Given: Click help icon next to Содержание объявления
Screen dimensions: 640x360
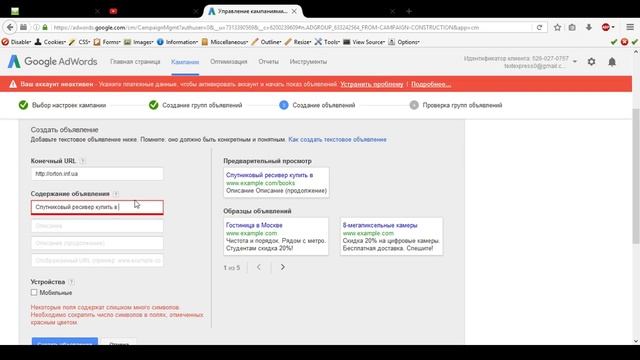Looking at the screenshot, I should [x=116, y=194].
